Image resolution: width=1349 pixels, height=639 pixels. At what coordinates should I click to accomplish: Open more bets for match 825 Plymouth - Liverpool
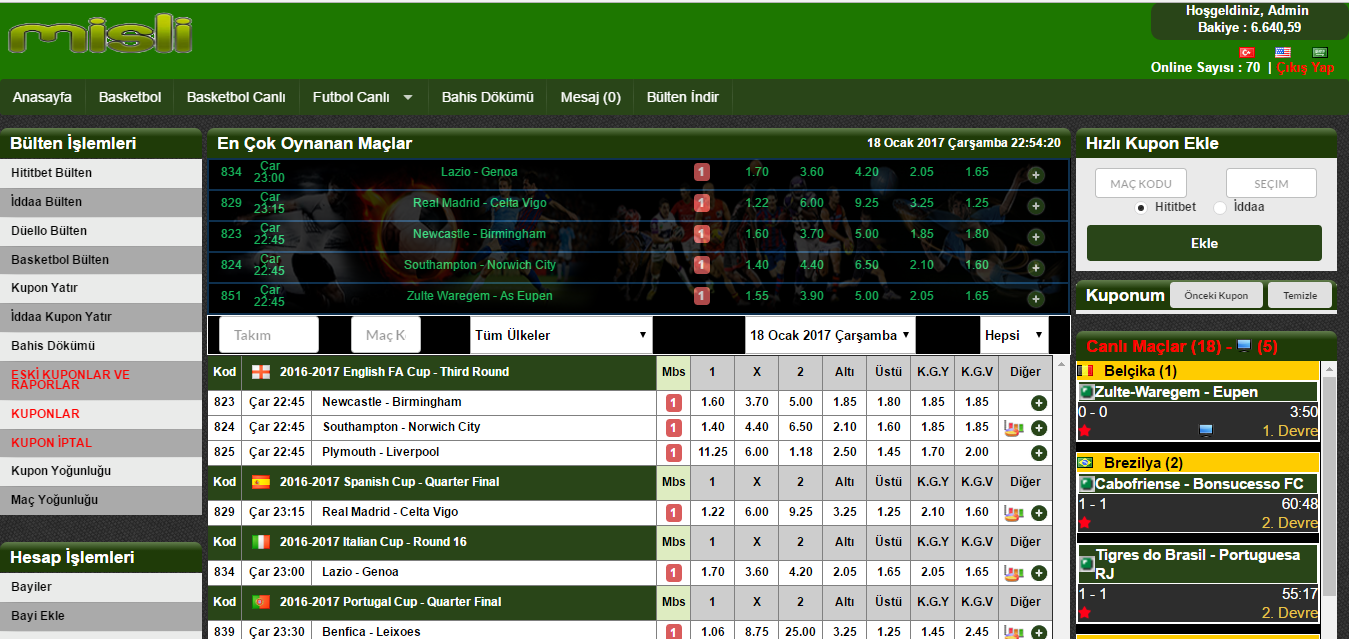1039,453
